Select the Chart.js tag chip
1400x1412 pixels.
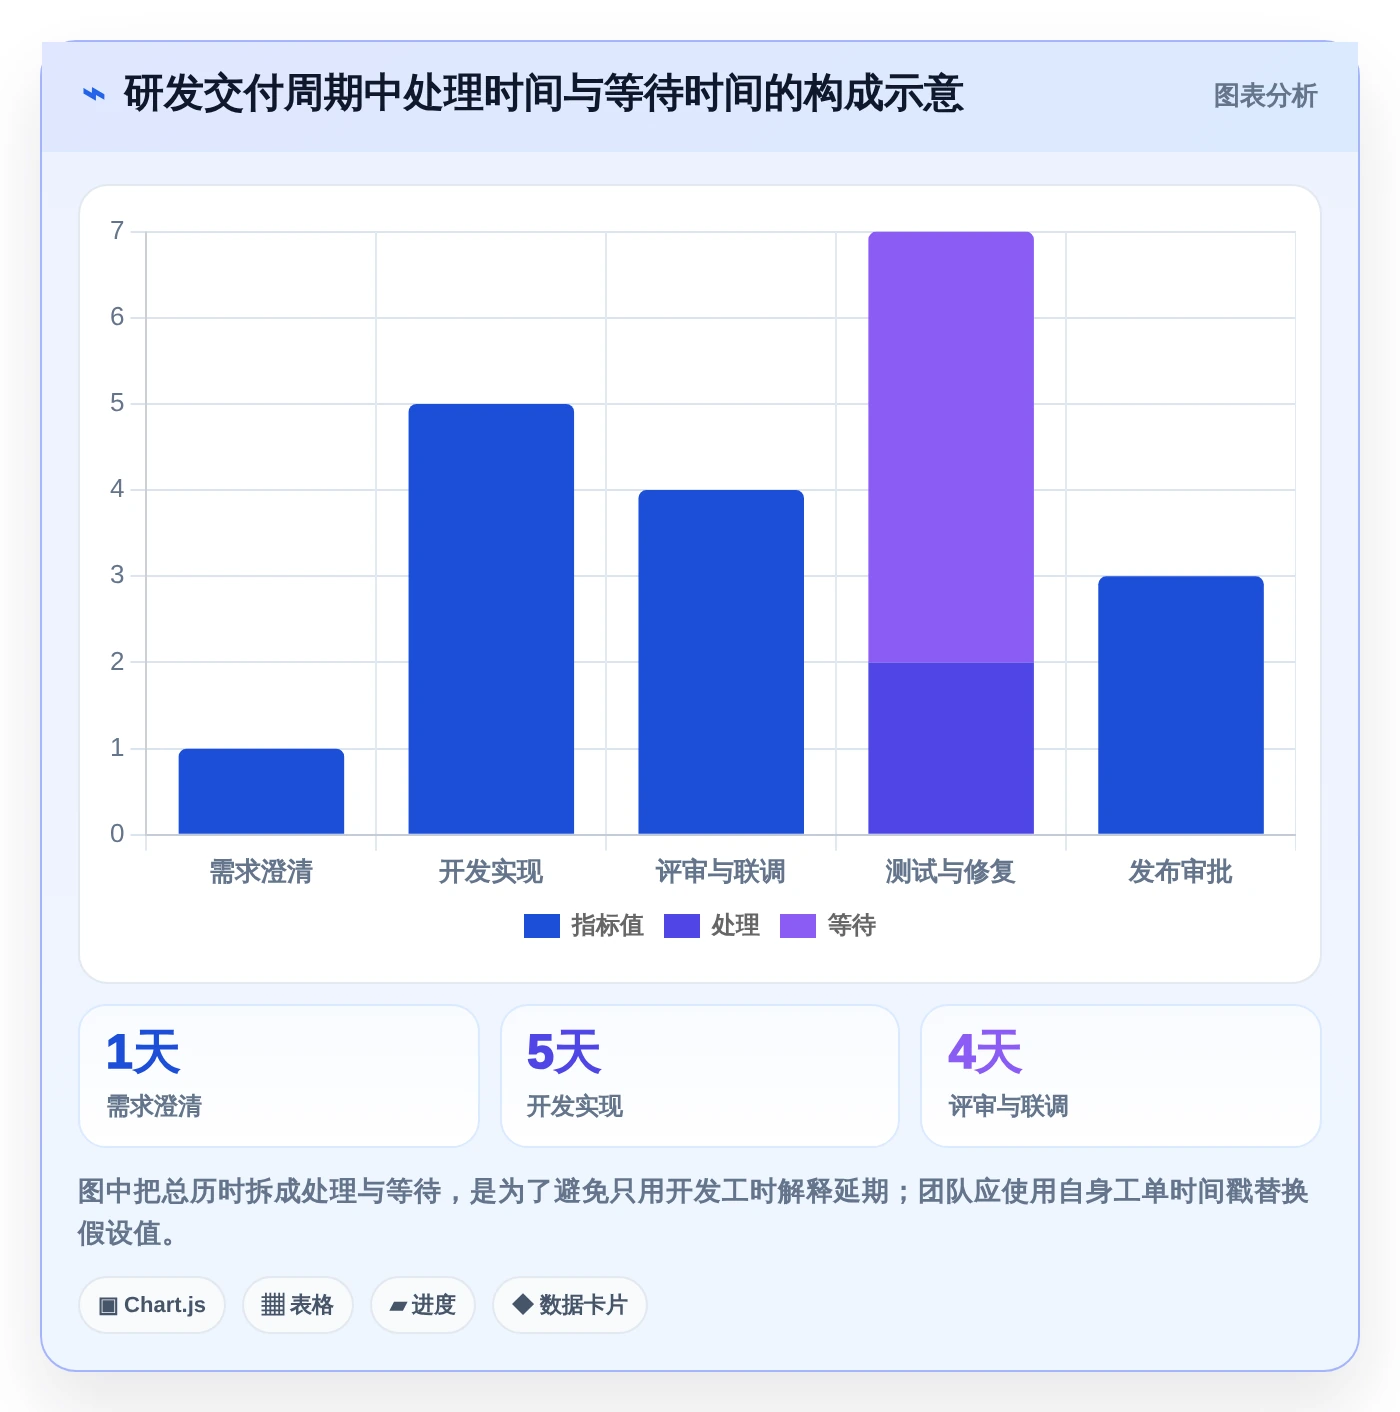[152, 1305]
